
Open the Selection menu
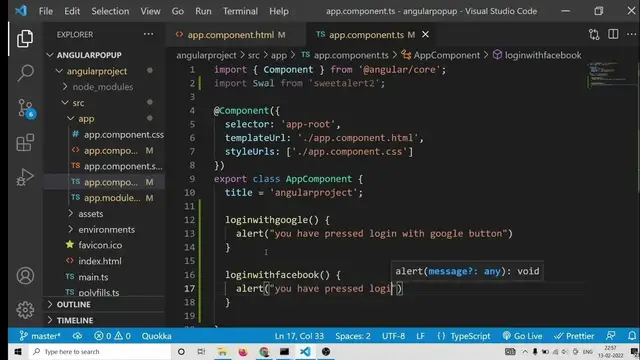point(110,11)
